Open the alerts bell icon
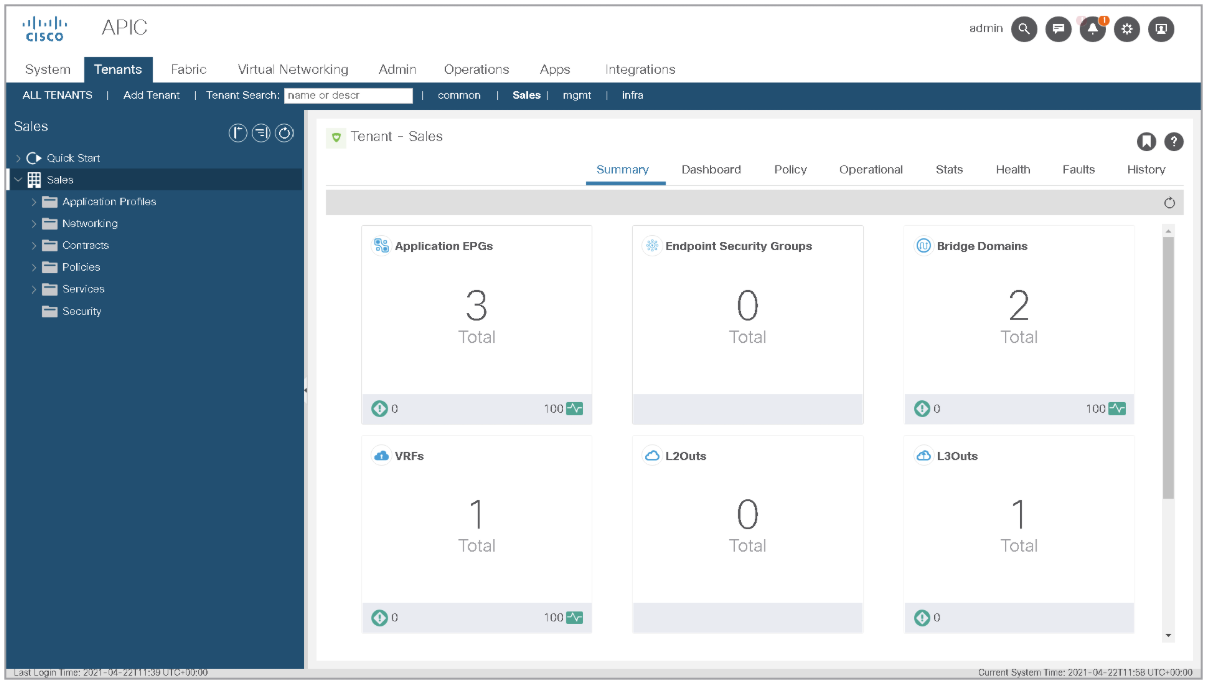 1092,29
